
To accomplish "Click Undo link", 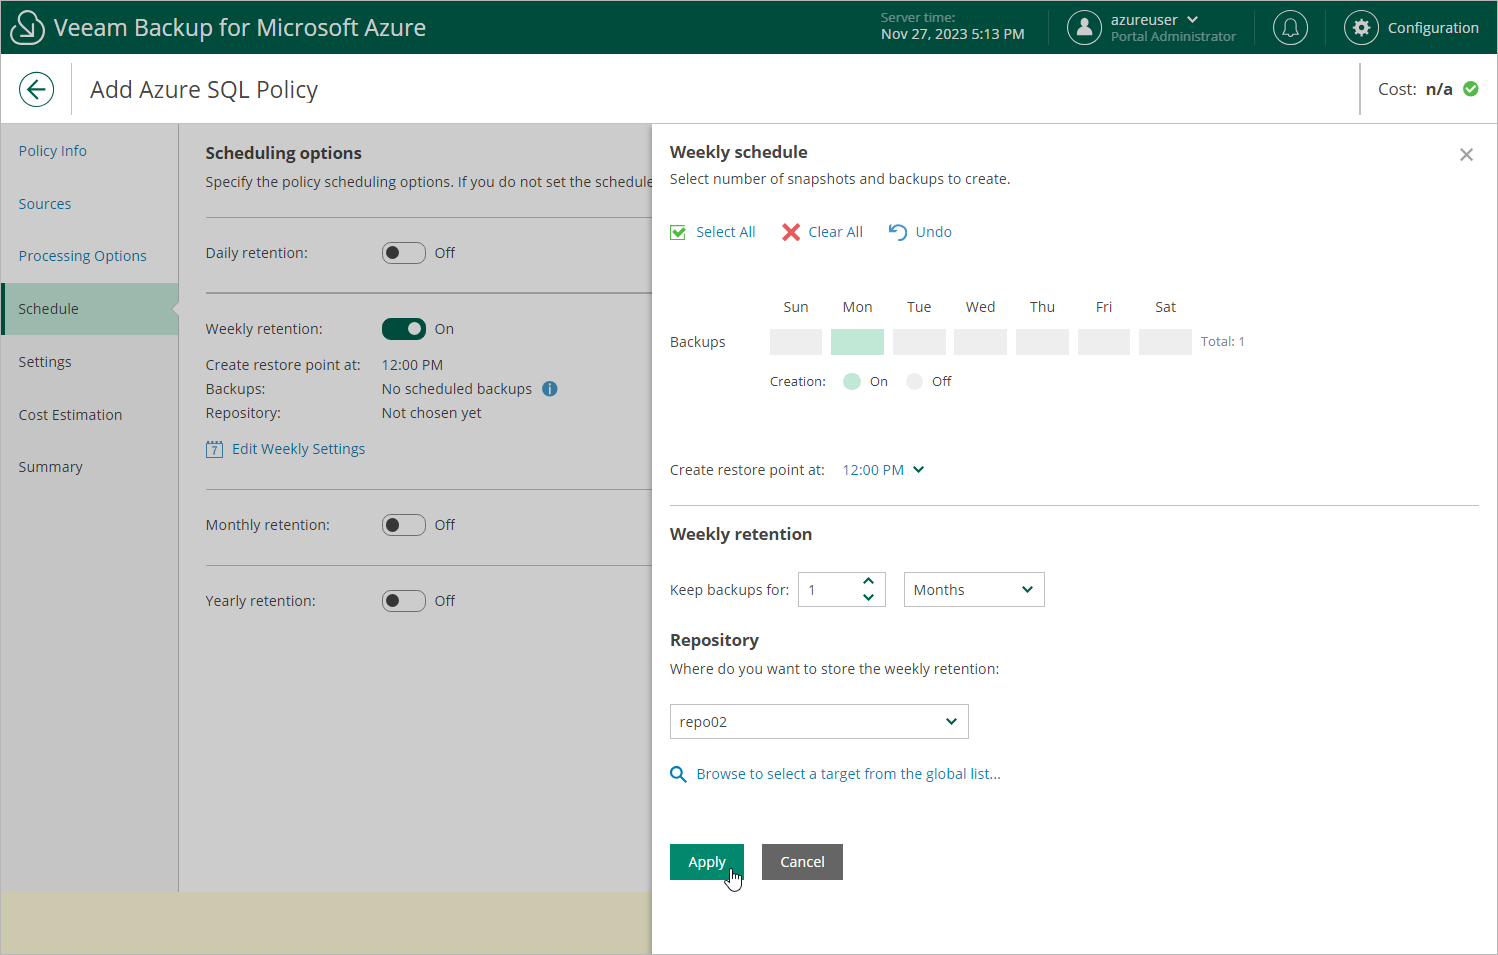I will point(934,232).
